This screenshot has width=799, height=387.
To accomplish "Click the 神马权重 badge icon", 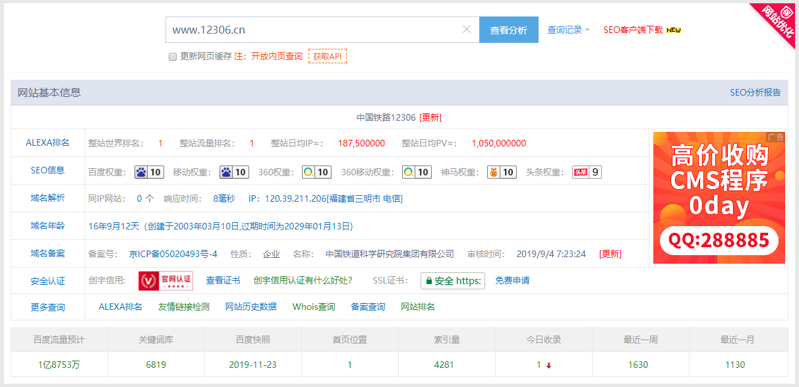I will tap(502, 172).
